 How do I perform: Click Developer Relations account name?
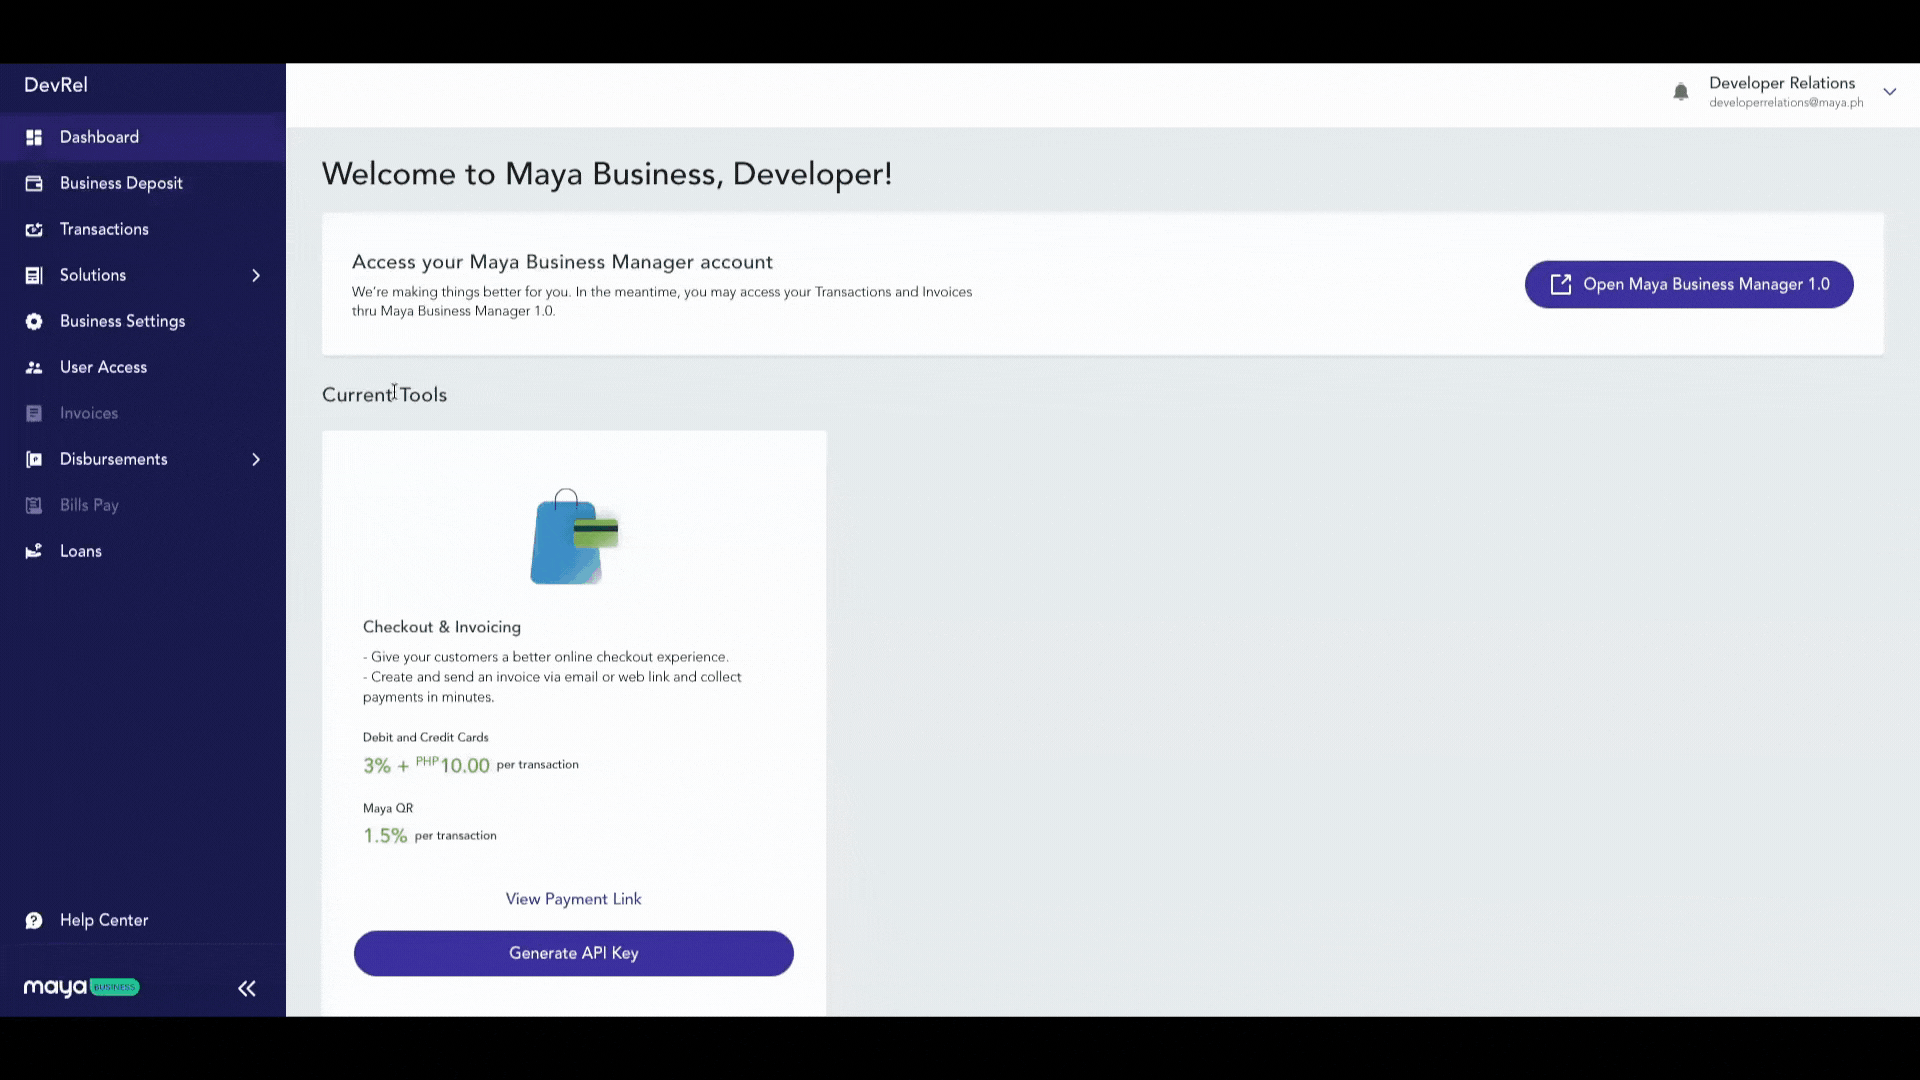[1782, 83]
